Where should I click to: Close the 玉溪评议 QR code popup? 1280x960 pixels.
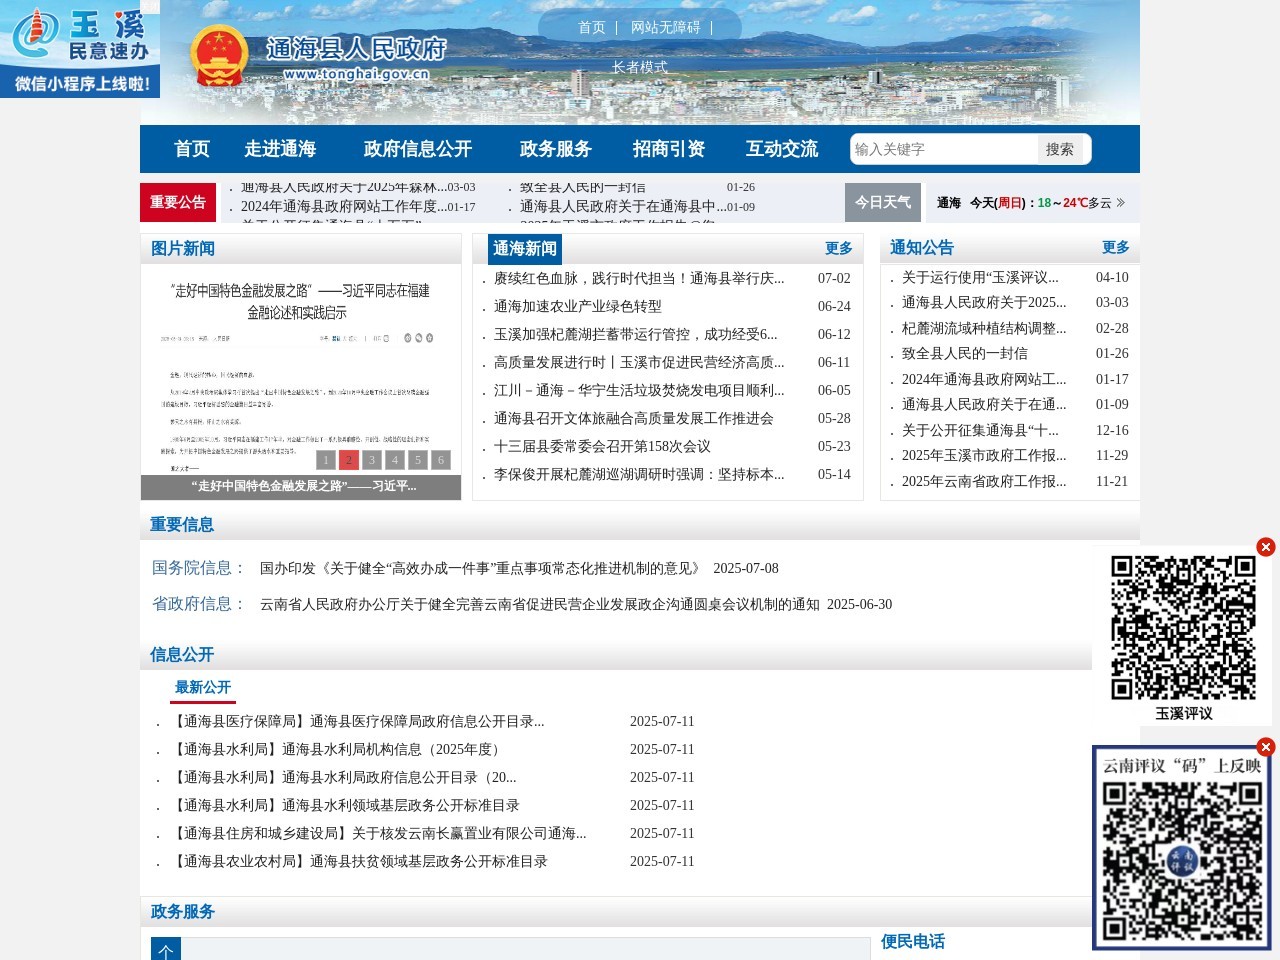(1266, 547)
